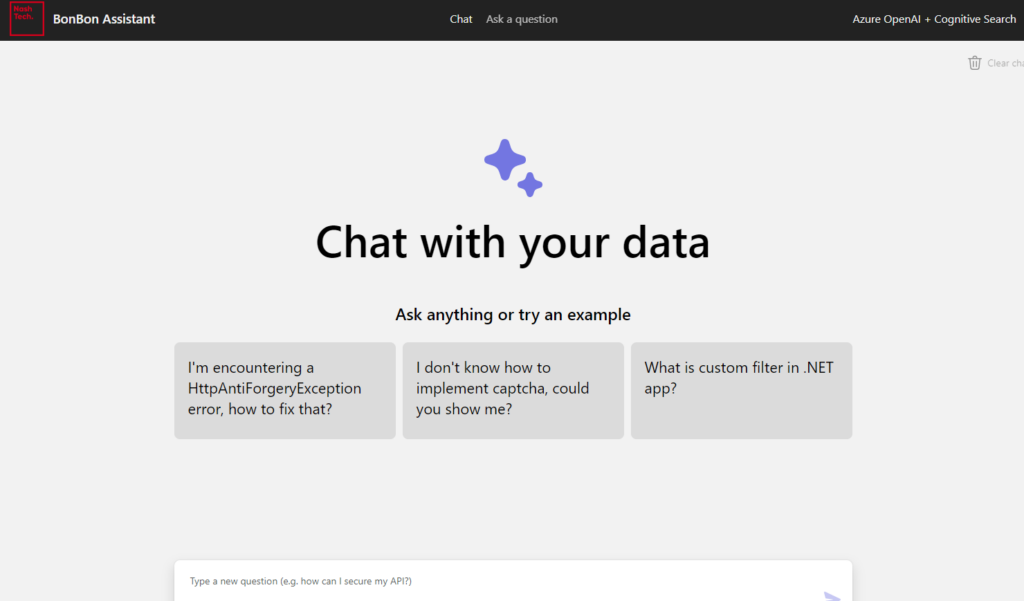Viewport: 1024px width, 601px height.
Task: Click the small purple sparkle star
Action: click(530, 184)
